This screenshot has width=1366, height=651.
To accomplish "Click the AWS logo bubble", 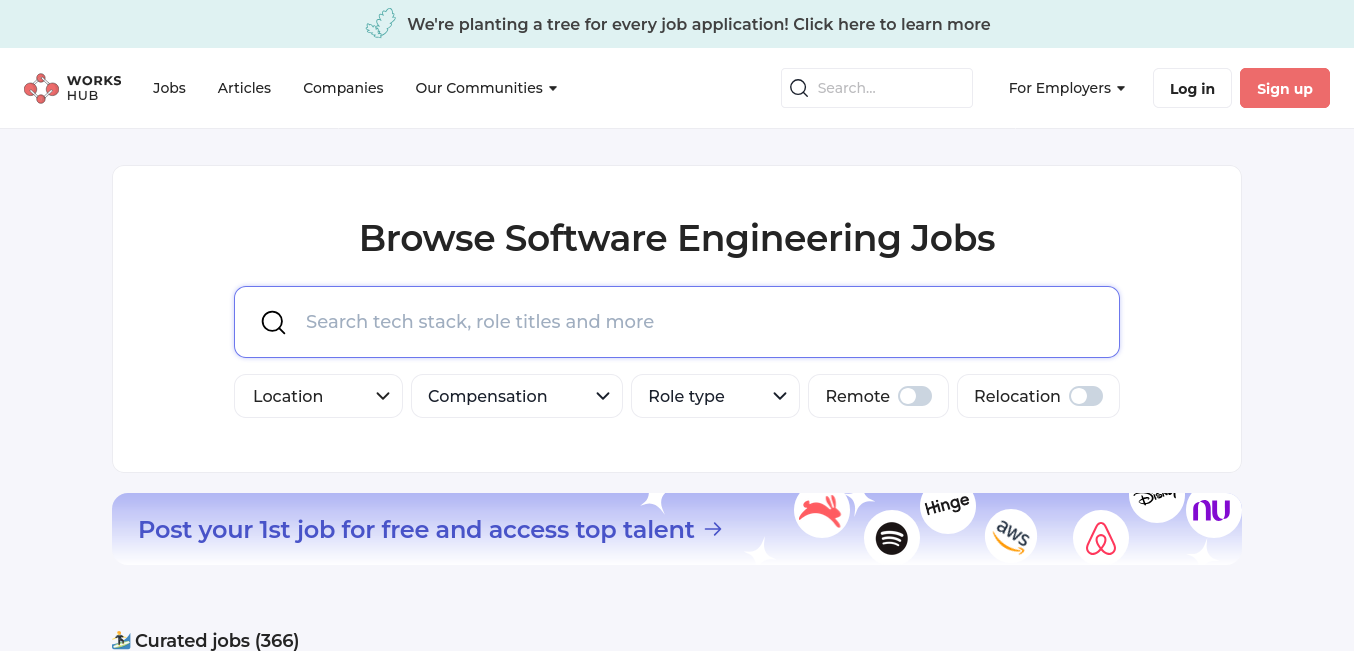I will click(1011, 536).
